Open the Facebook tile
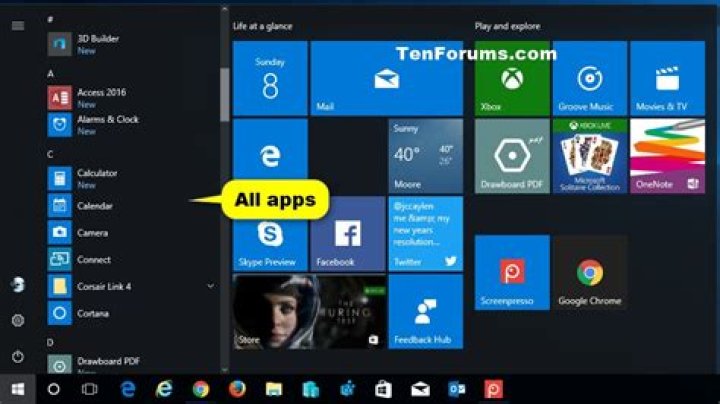 tap(347, 234)
